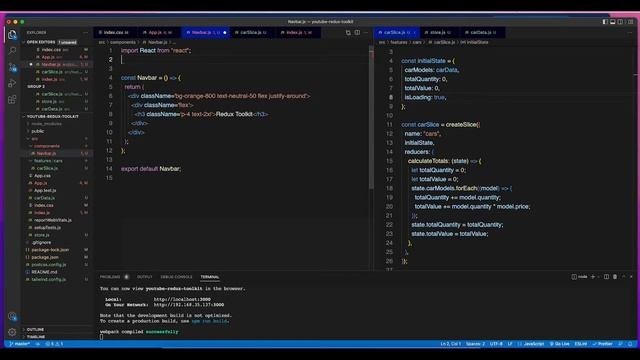Open the Search view in activity bar
This screenshot has height=360, width=640.
coord(12,51)
